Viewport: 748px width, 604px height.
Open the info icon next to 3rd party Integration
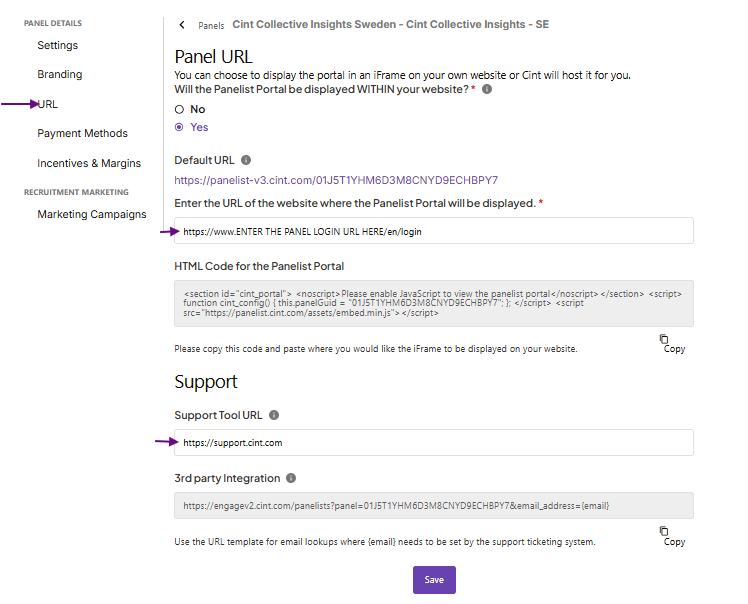click(x=291, y=478)
